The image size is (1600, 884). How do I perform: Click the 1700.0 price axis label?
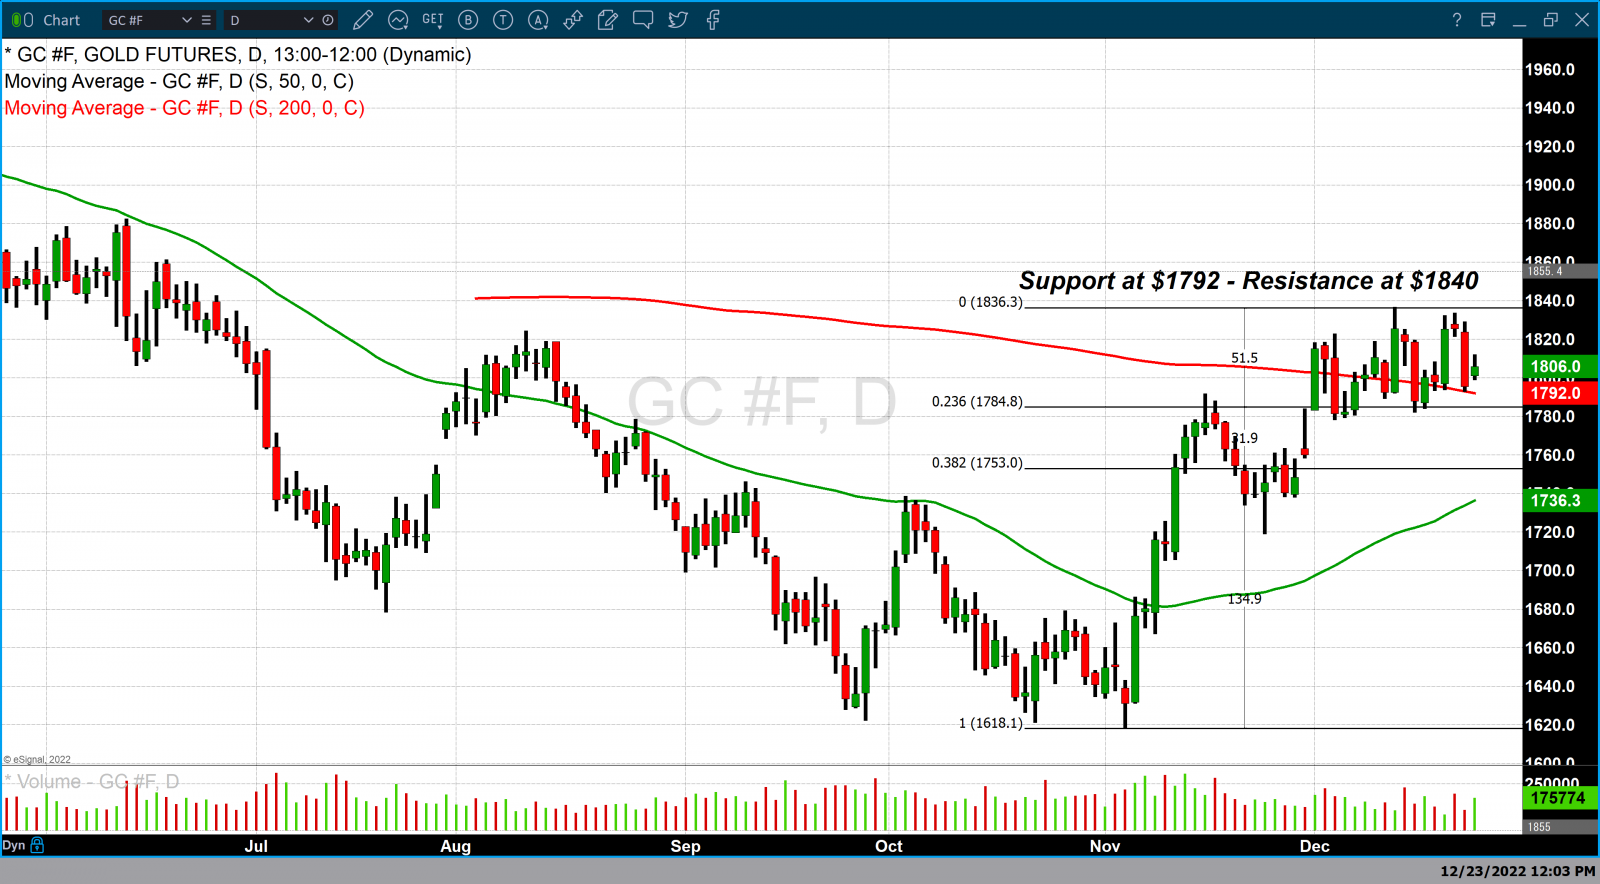[x=1549, y=571]
